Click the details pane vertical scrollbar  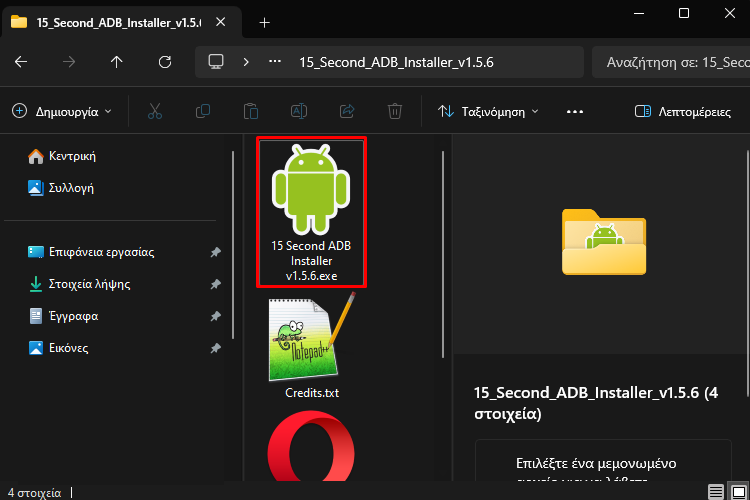[748, 273]
